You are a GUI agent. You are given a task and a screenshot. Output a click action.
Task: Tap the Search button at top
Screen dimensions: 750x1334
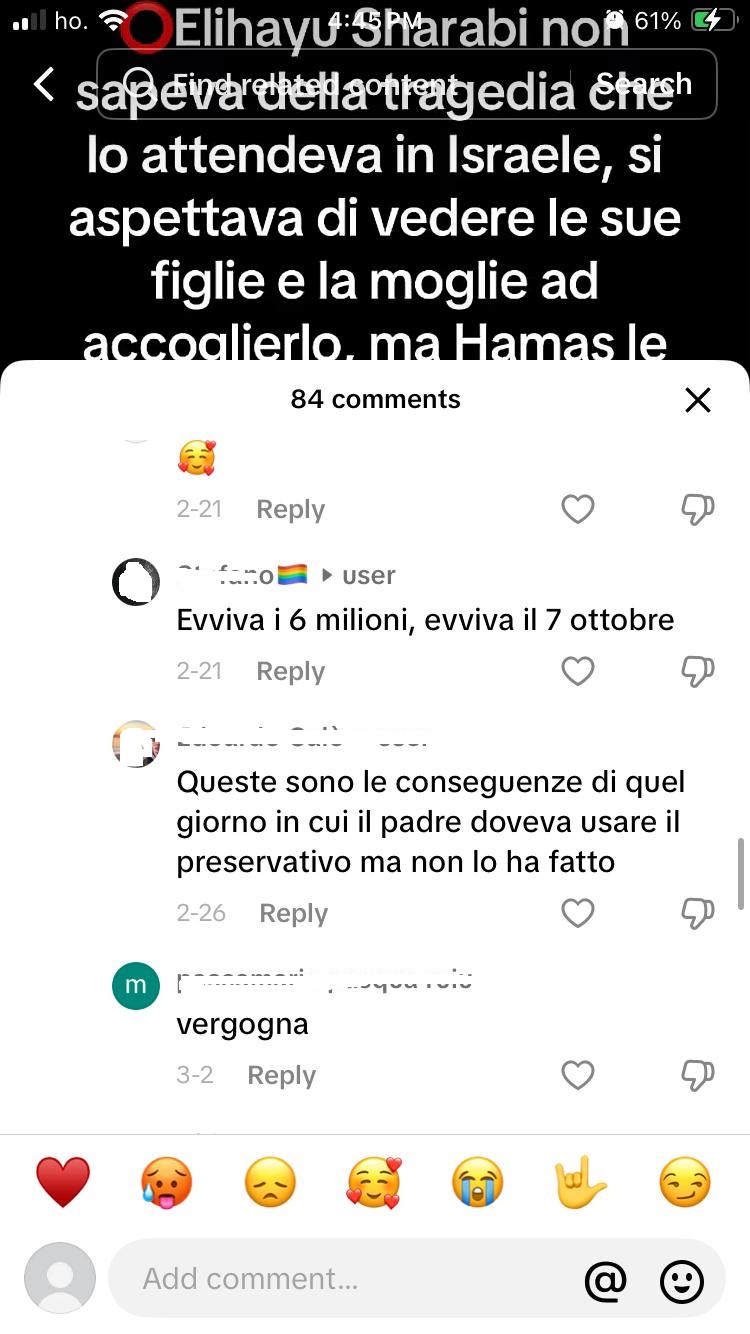pos(643,84)
